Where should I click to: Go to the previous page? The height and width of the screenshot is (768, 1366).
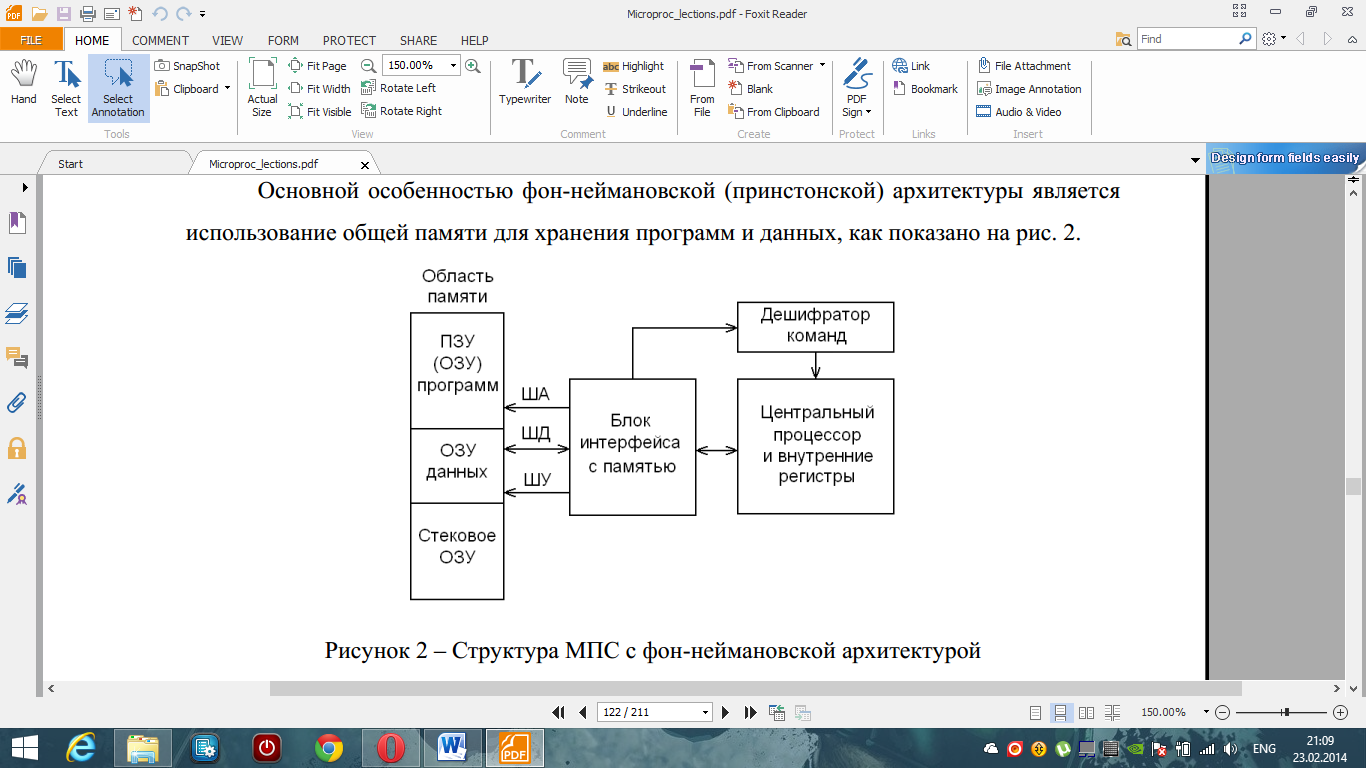(x=583, y=713)
